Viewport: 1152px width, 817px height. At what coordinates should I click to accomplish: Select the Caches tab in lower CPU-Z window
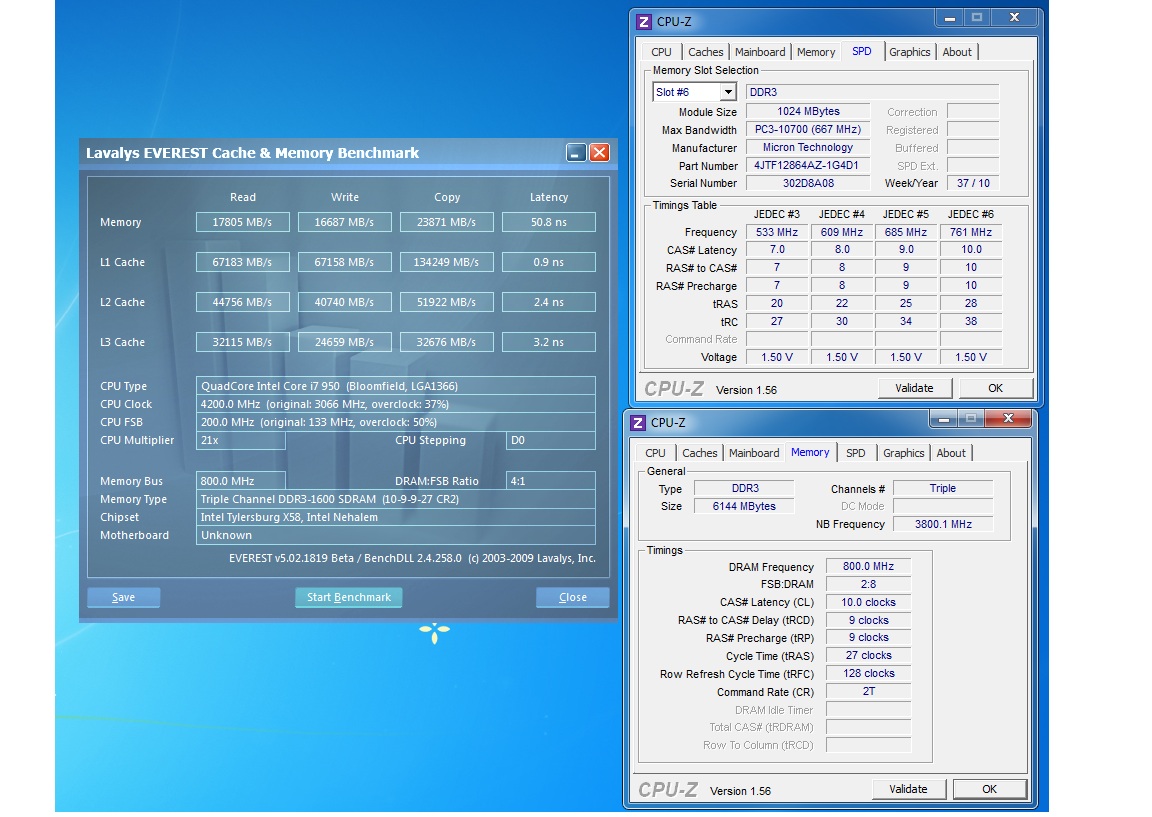pyautogui.click(x=699, y=453)
